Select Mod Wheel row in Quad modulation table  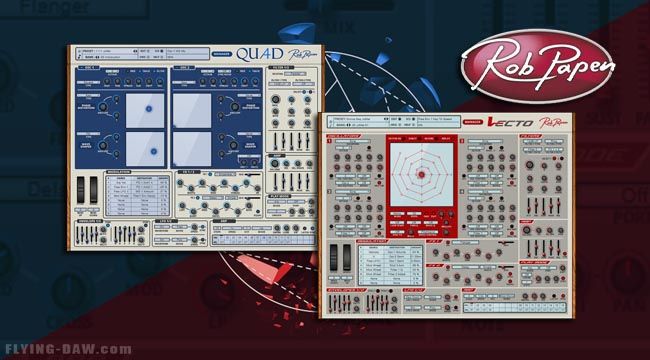[138, 196]
